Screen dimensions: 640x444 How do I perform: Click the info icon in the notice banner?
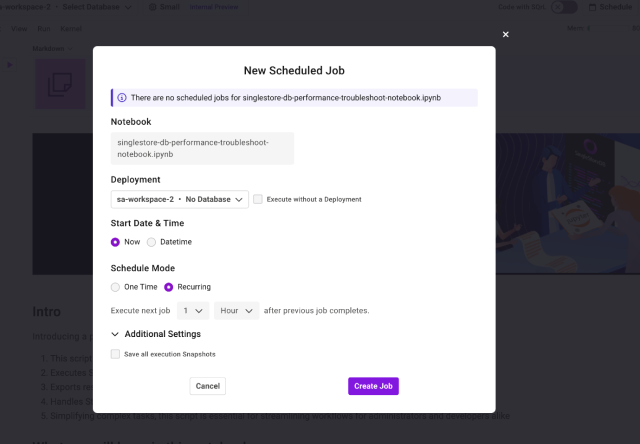[x=122, y=98]
